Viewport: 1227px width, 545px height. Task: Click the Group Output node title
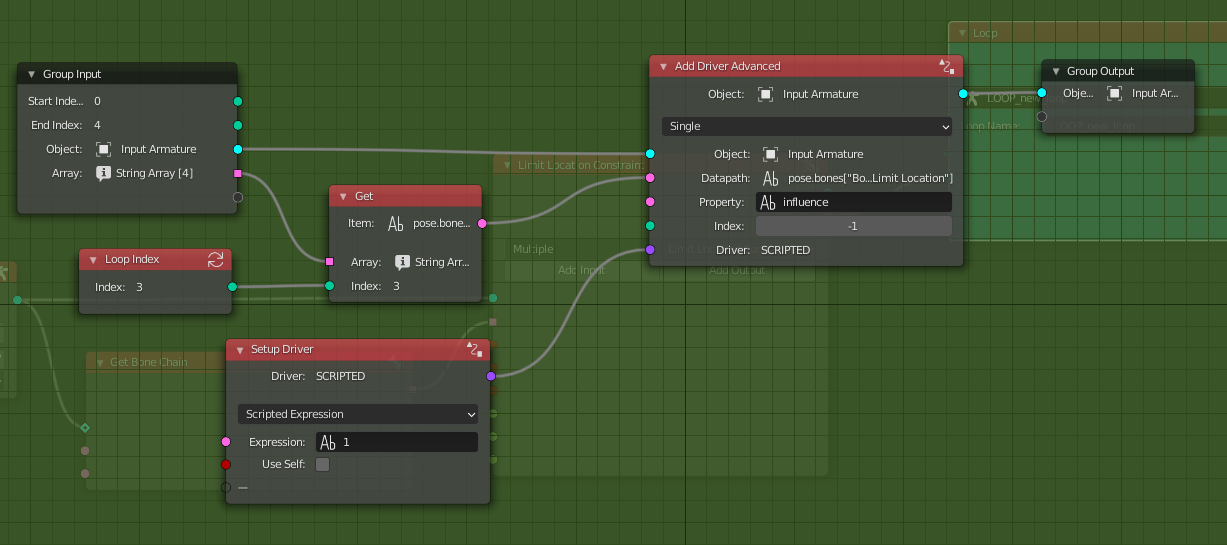(x=1100, y=71)
